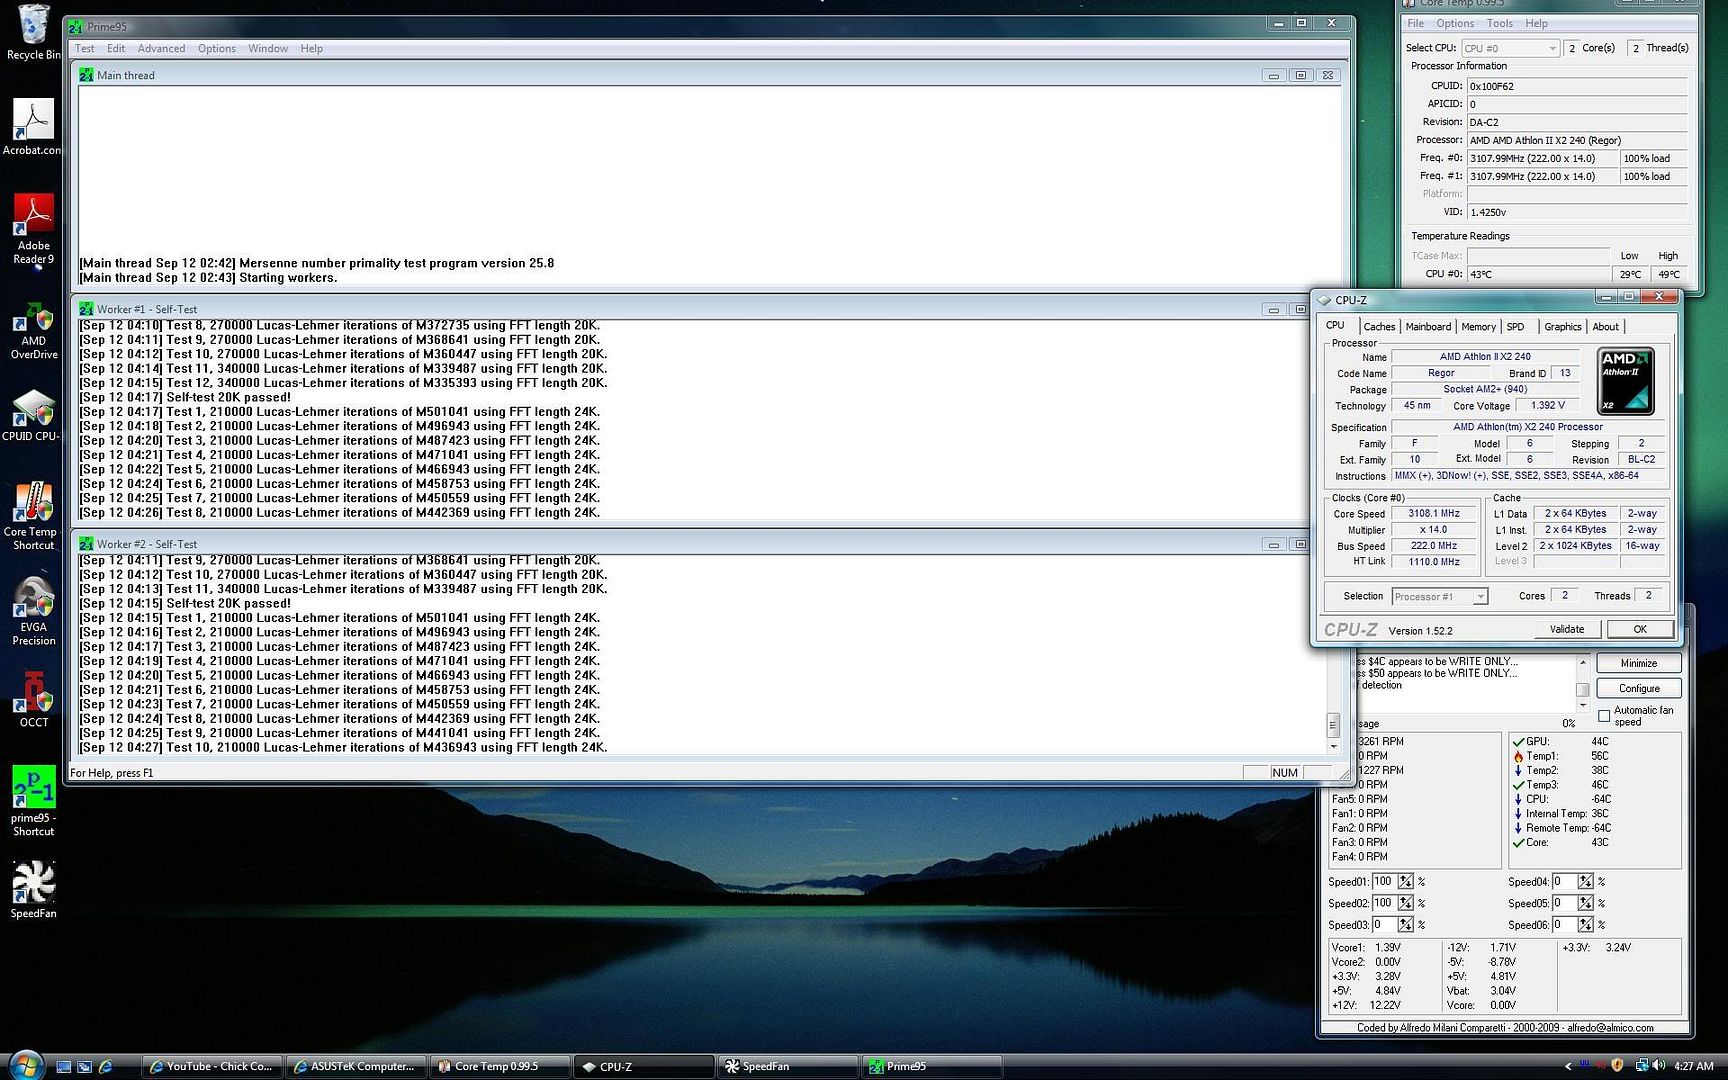Enable Automatic fan speed checkbox

pos(1604,716)
